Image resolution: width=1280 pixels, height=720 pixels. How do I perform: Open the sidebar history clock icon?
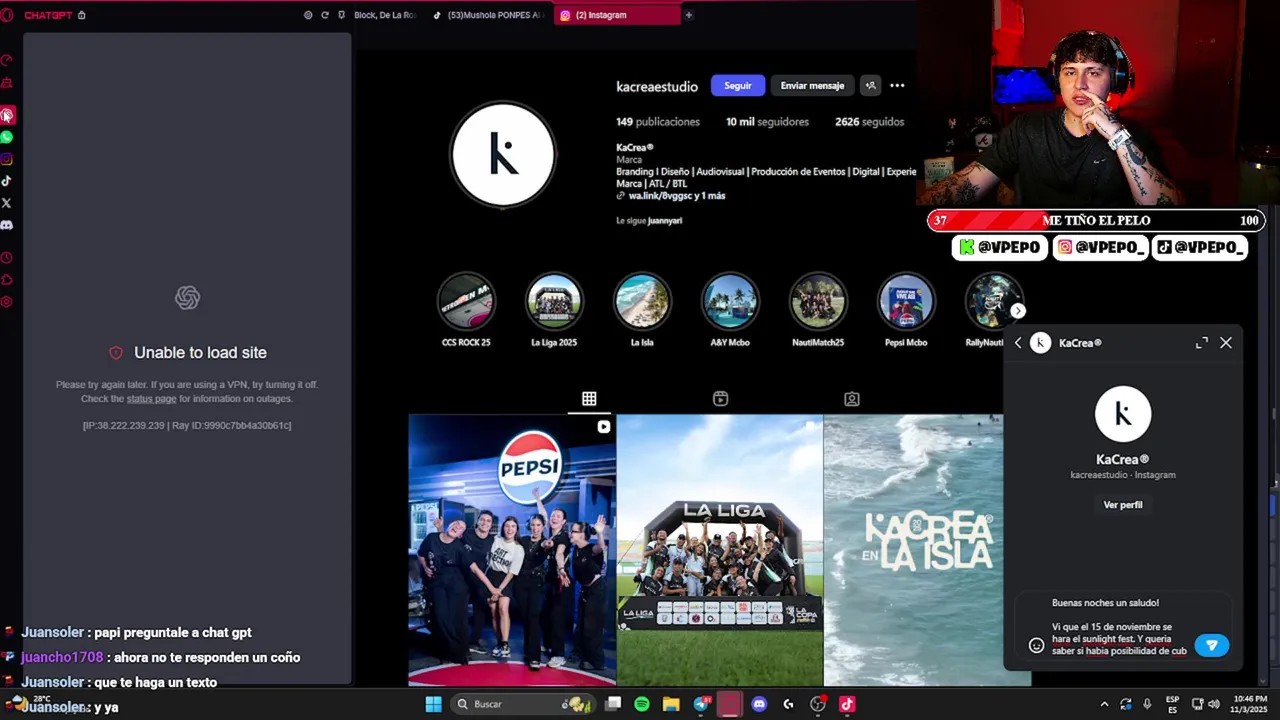6,258
